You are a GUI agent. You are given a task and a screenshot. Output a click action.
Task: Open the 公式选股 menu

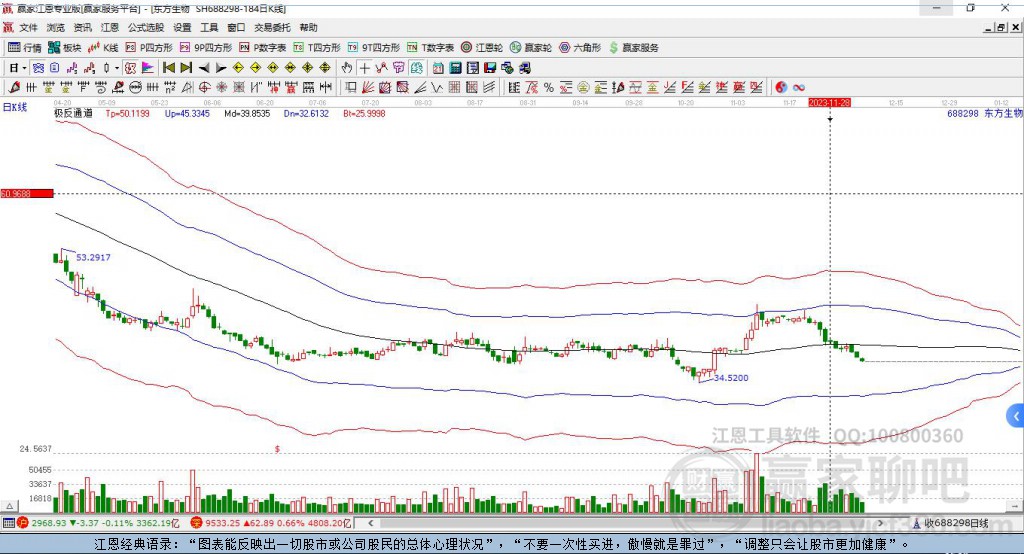146,27
